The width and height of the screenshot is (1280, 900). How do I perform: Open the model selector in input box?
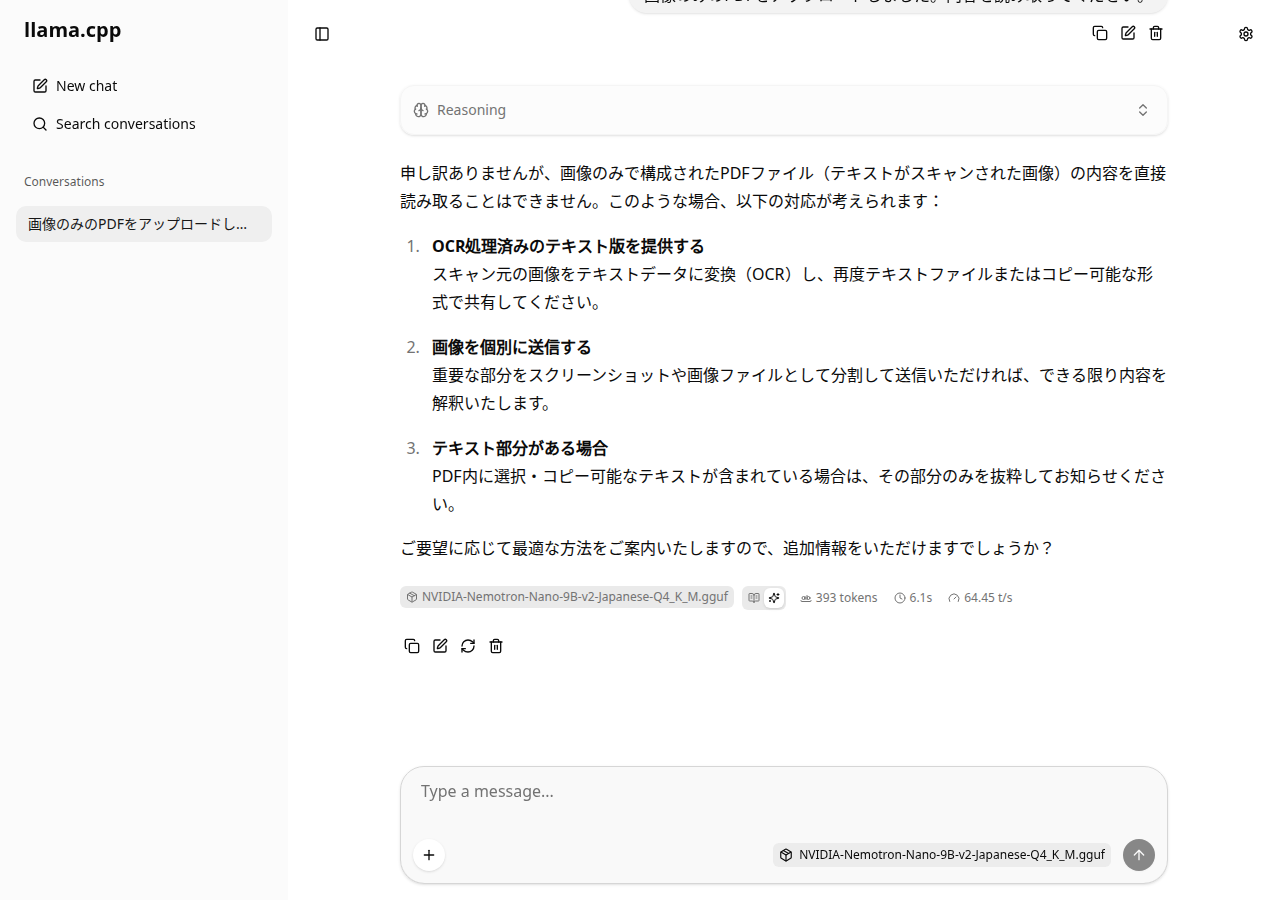click(x=942, y=855)
